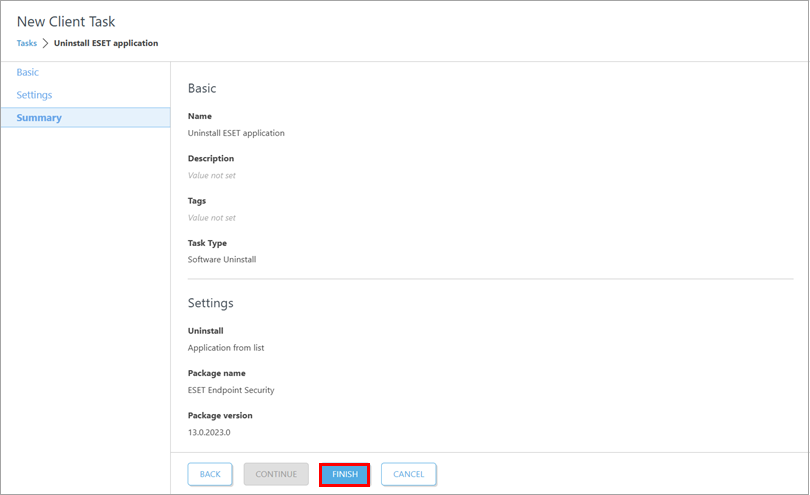Click the greyed-out CONTINUE button
Viewport: 810px width, 495px height.
click(276, 474)
